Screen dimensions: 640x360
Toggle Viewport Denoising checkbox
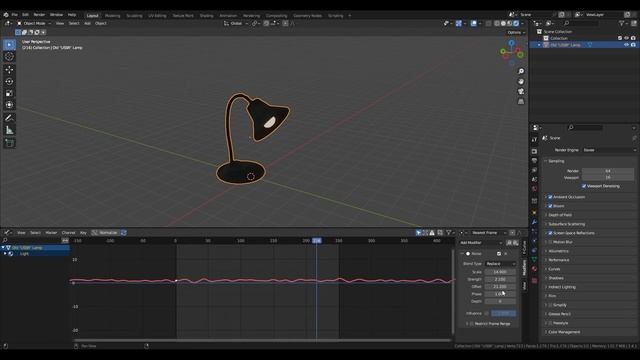pos(584,186)
